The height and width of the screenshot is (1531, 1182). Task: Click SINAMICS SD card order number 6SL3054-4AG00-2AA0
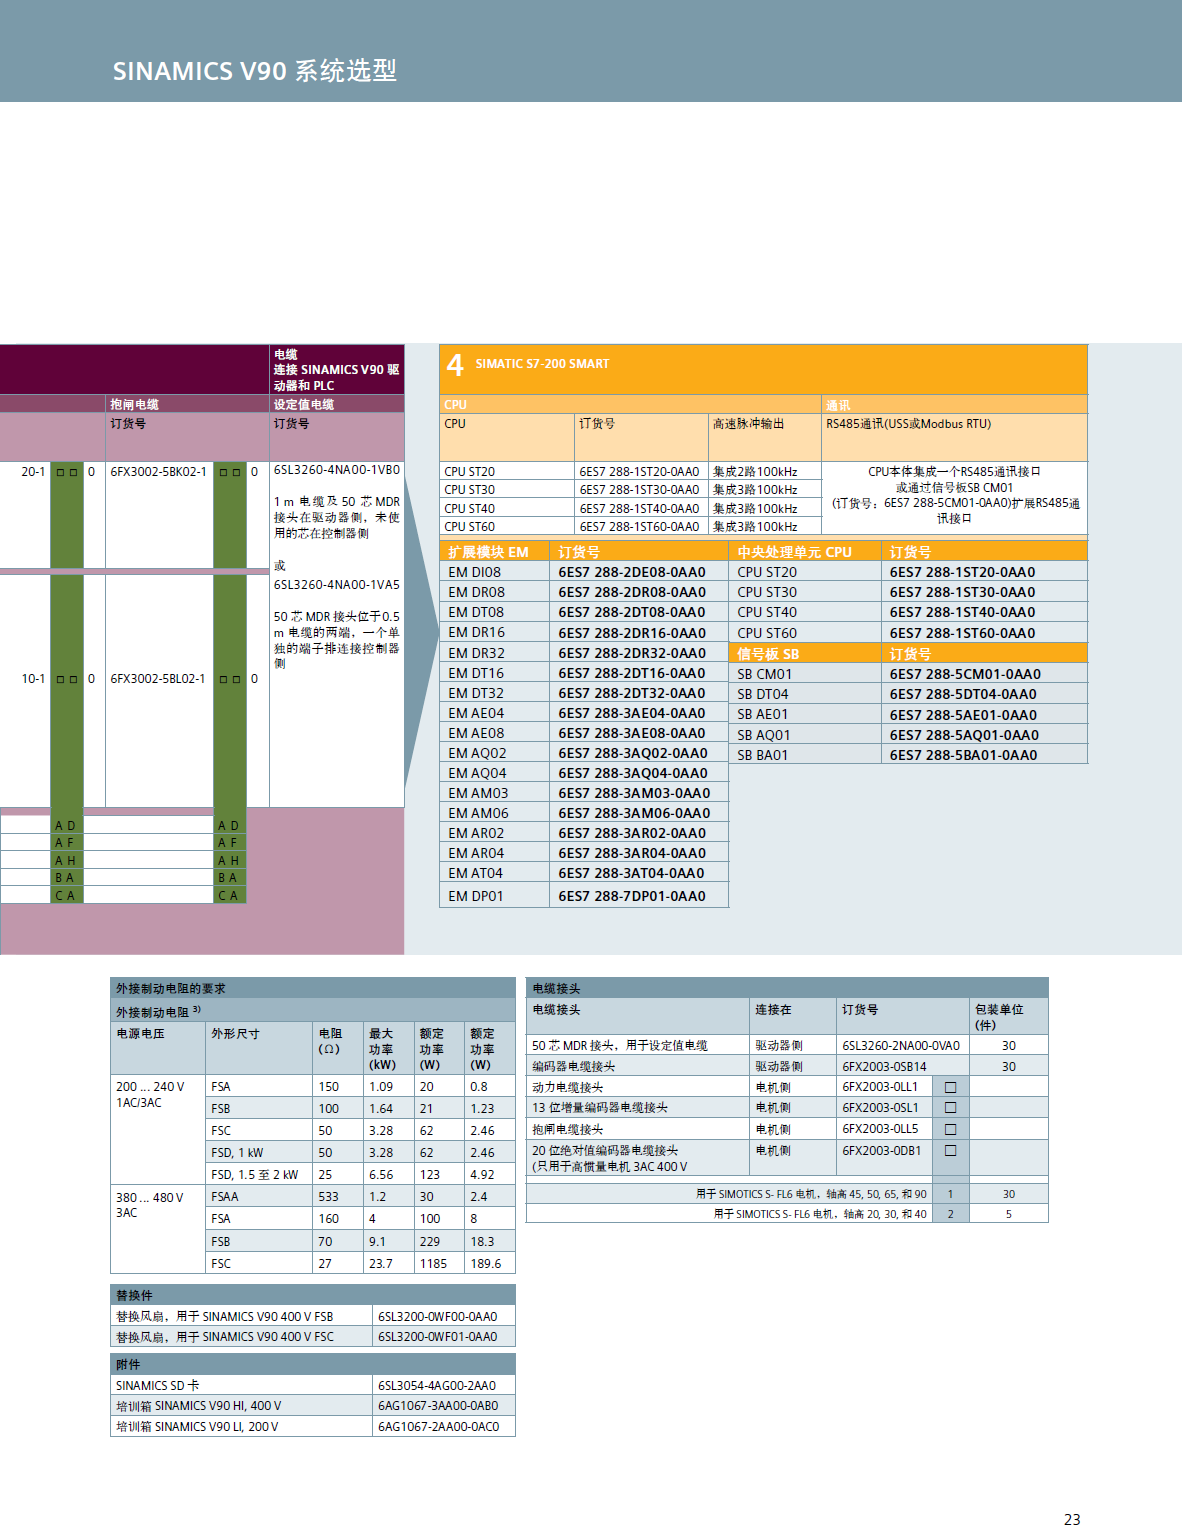pyautogui.click(x=437, y=1385)
